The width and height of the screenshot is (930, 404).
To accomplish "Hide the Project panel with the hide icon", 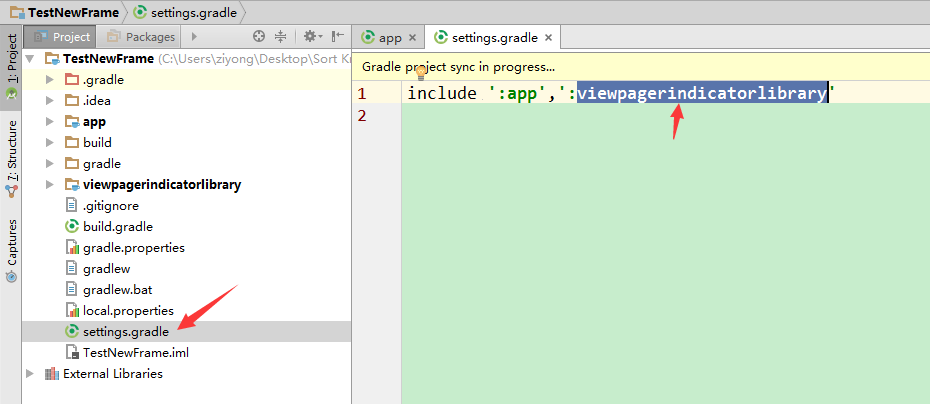I will tap(338, 37).
